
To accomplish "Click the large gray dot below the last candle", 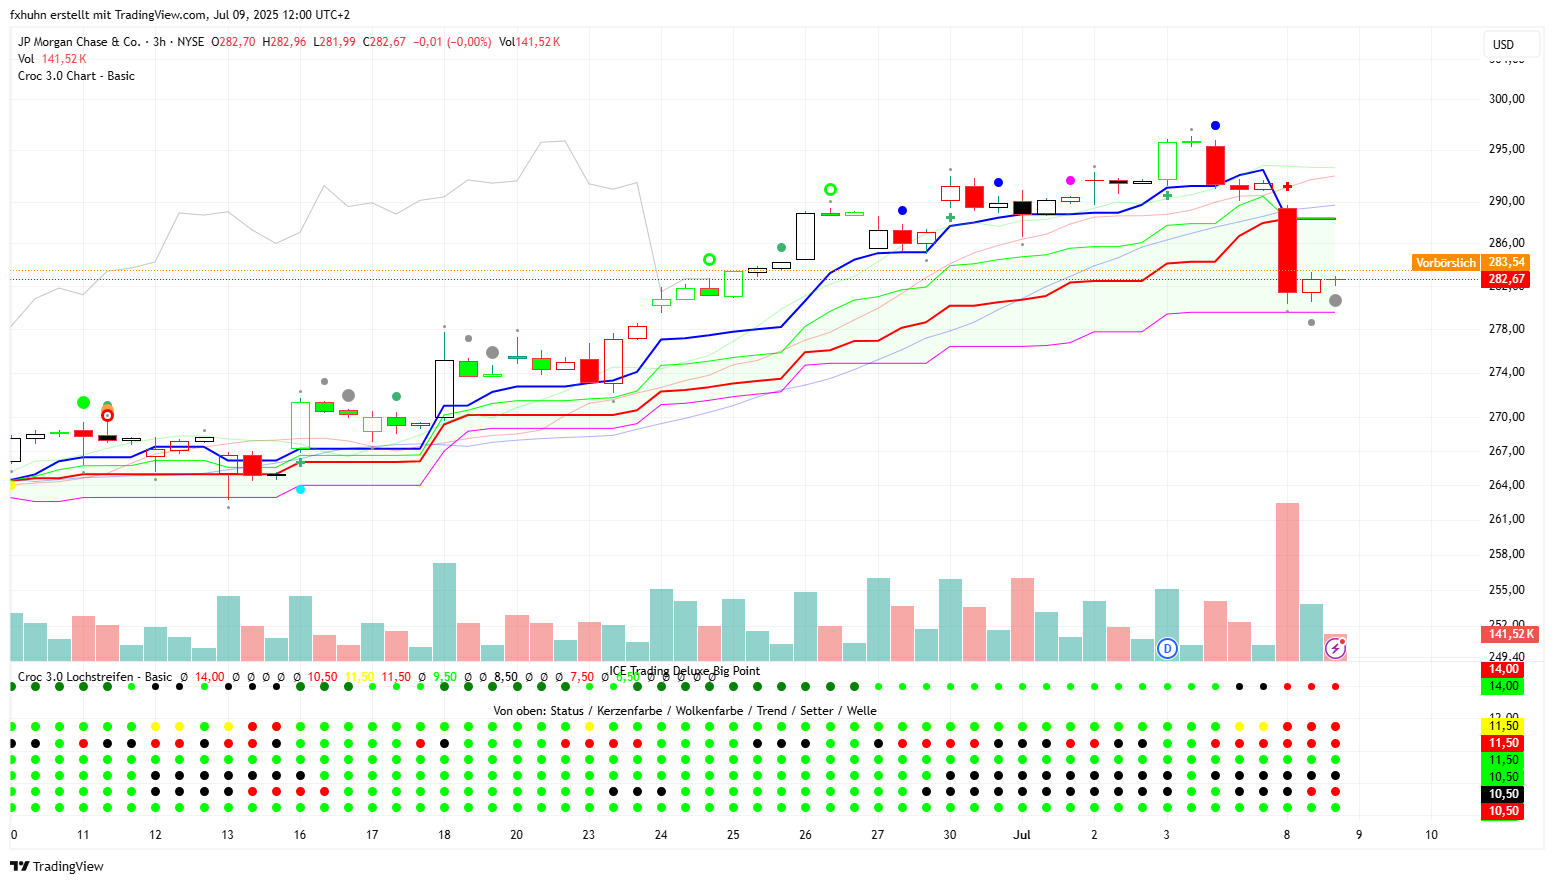I will pyautogui.click(x=1335, y=301).
